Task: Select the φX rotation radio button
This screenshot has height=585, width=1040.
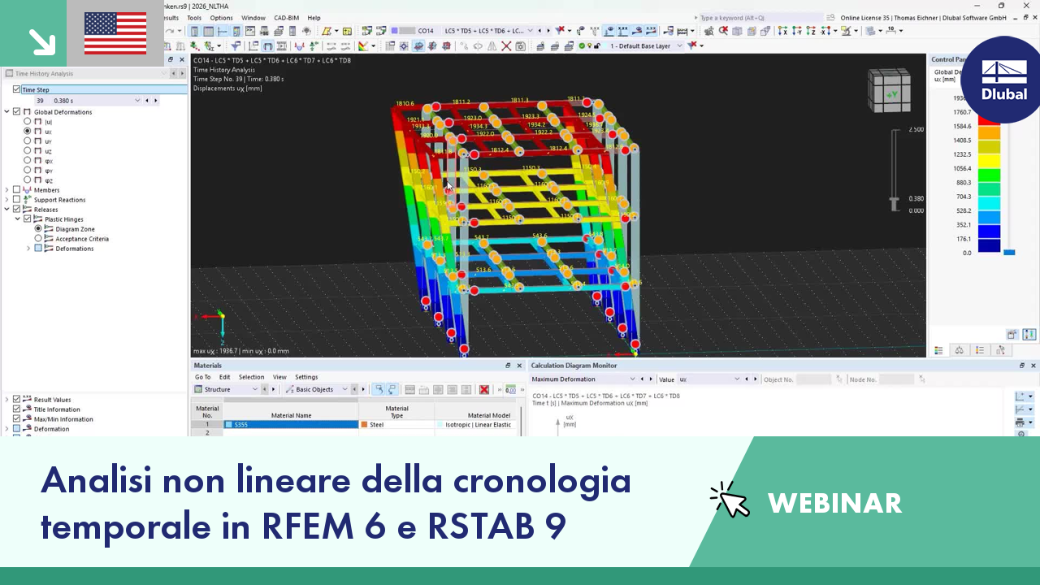Action: click(x=27, y=160)
